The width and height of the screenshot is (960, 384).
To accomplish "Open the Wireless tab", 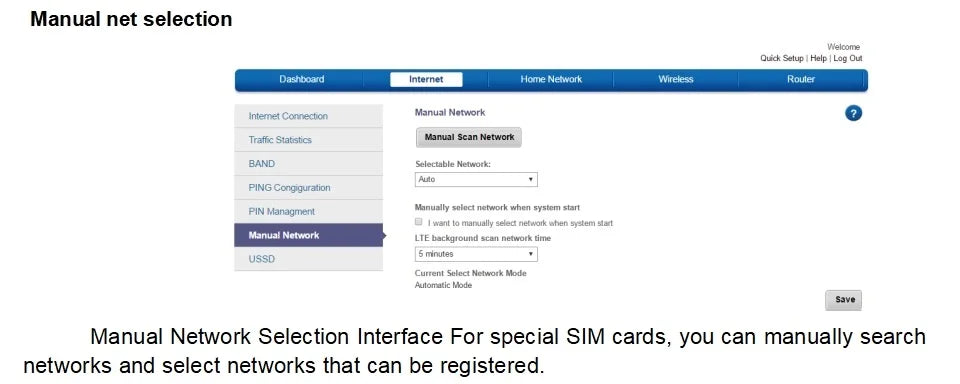I will (676, 79).
